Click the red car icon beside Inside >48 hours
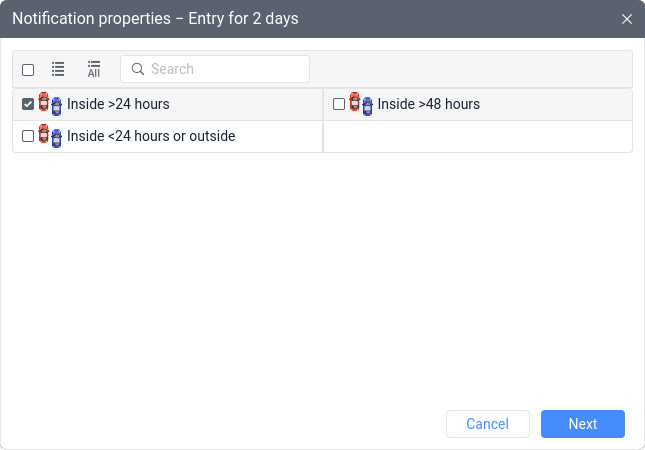The width and height of the screenshot is (645, 450). coord(355,102)
